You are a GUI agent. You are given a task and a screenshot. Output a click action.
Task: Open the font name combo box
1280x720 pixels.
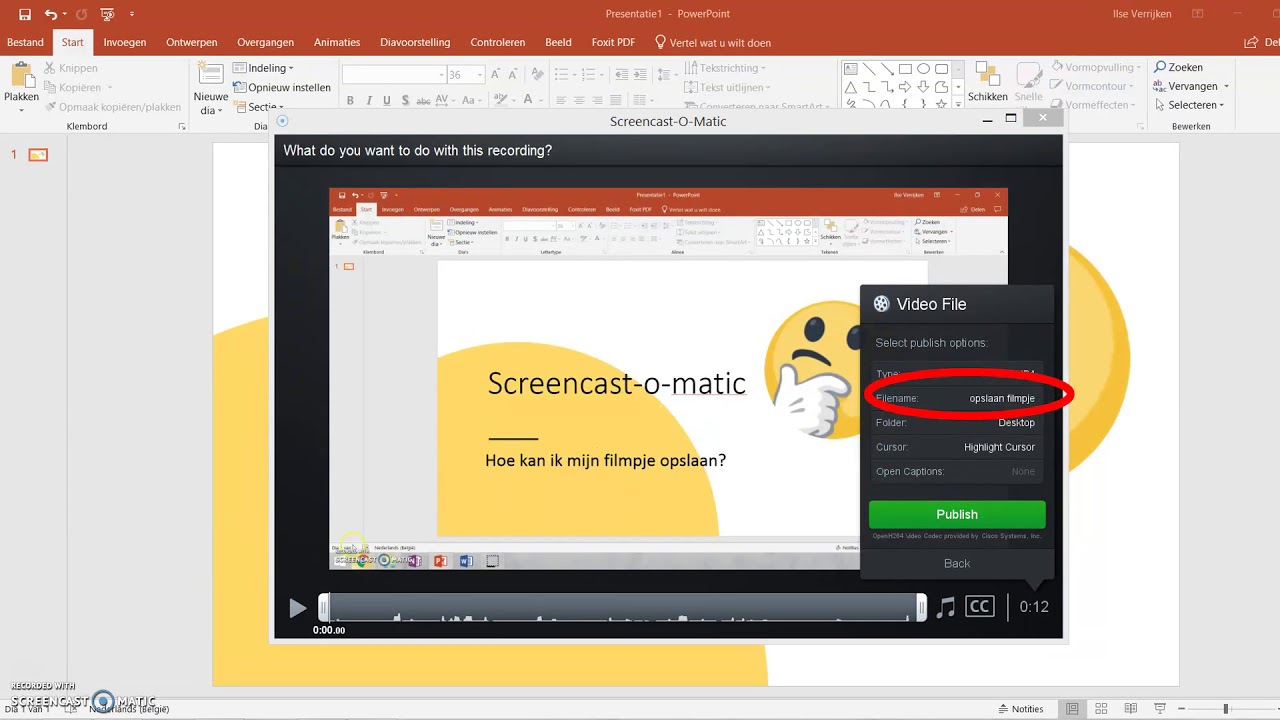[x=394, y=75]
